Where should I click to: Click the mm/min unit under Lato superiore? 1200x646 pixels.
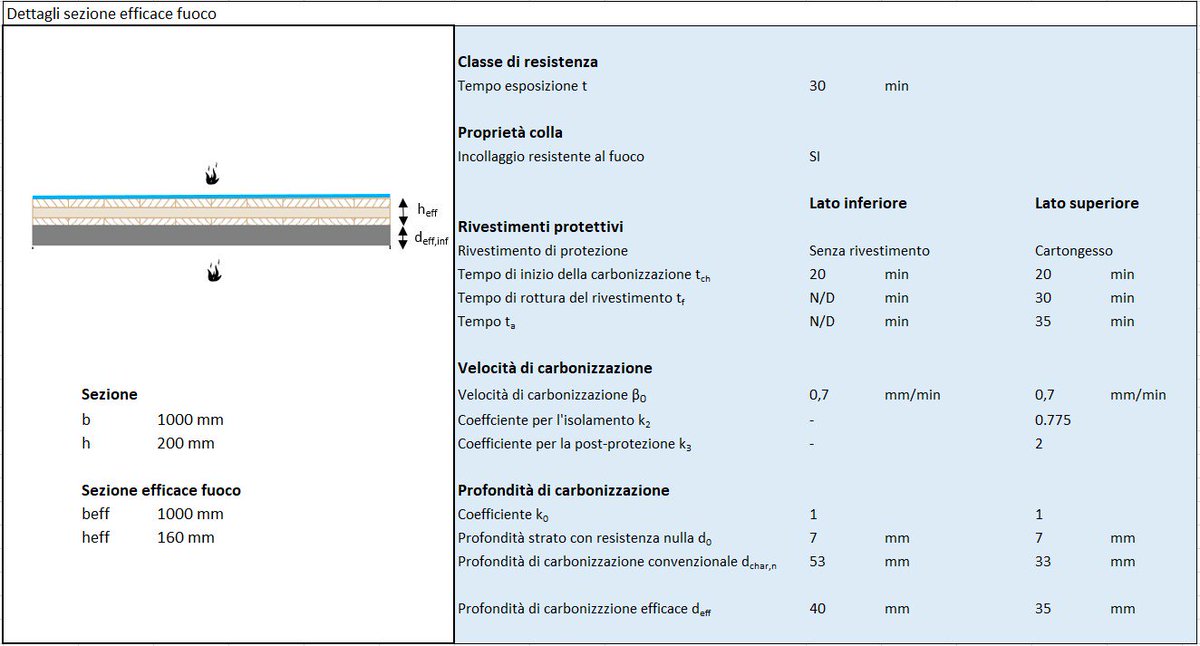tap(1138, 395)
